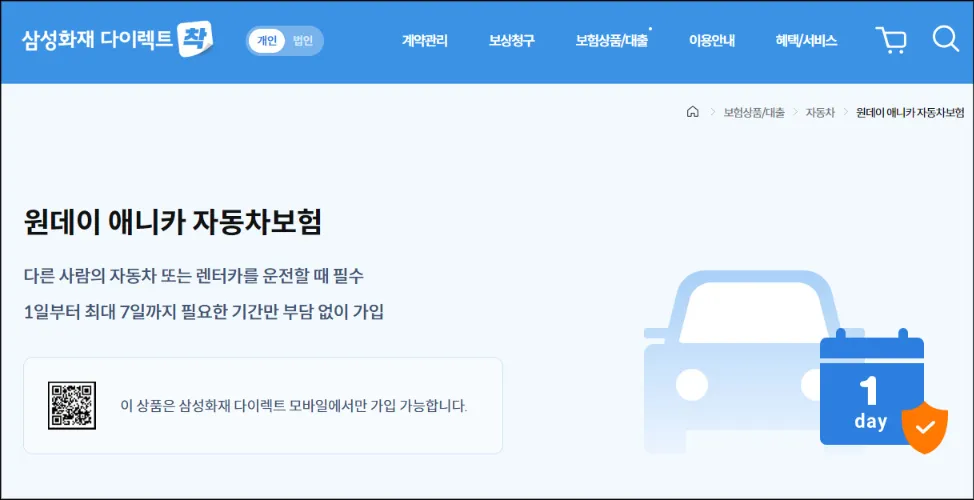The width and height of the screenshot is (974, 500).
Task: Click 자동차 breadcrumb link
Action: tap(821, 113)
